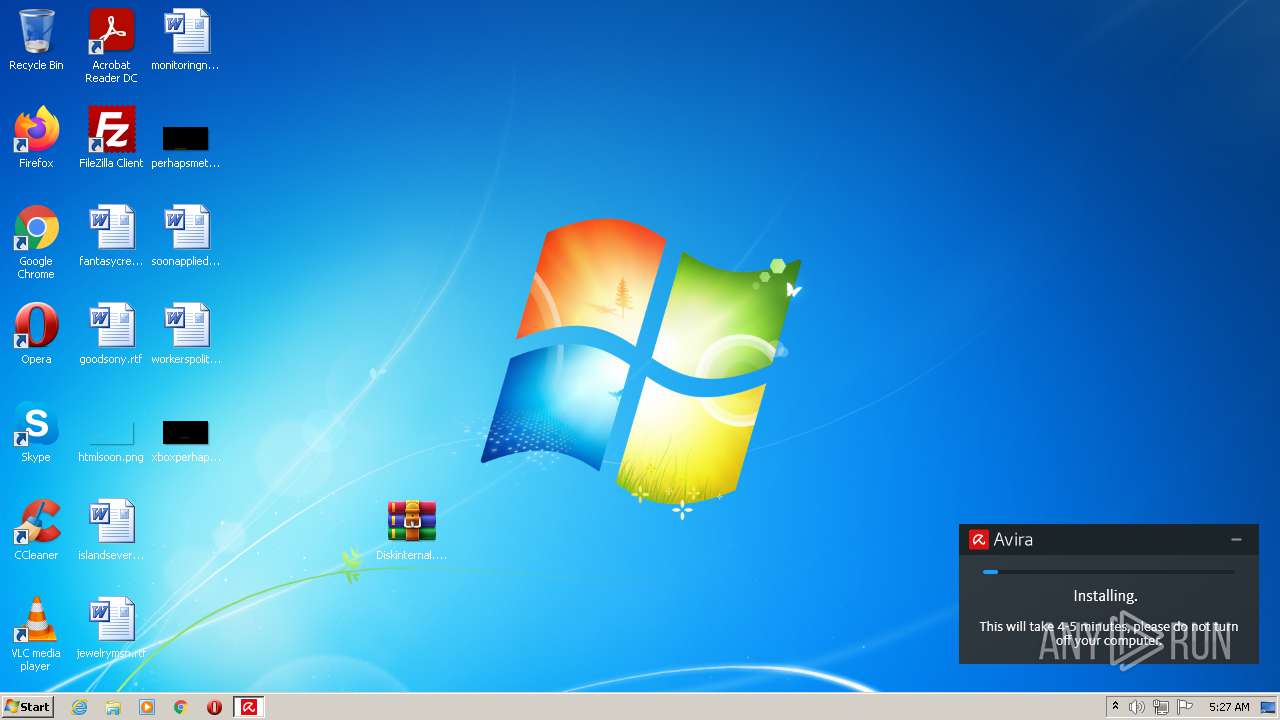Image resolution: width=1280 pixels, height=720 pixels.
Task: Open Action Center flag icon
Action: coord(1185,707)
